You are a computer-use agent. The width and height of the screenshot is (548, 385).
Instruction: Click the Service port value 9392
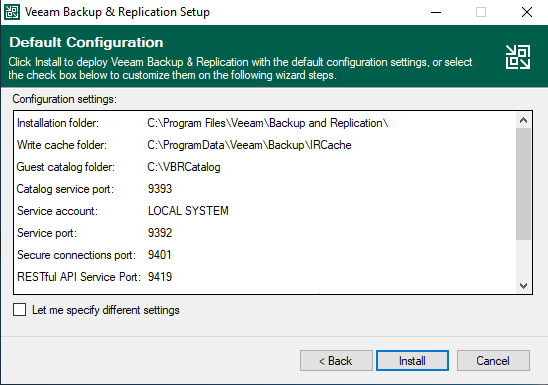click(x=160, y=233)
